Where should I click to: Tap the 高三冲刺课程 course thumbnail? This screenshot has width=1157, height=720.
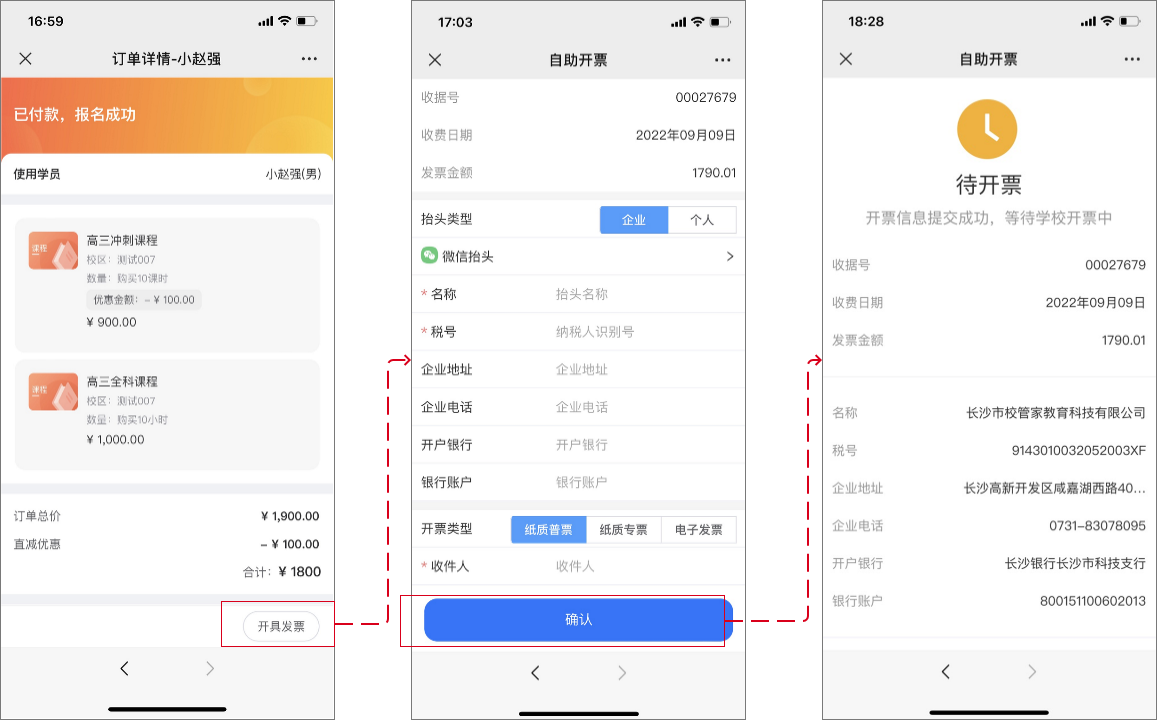(53, 251)
